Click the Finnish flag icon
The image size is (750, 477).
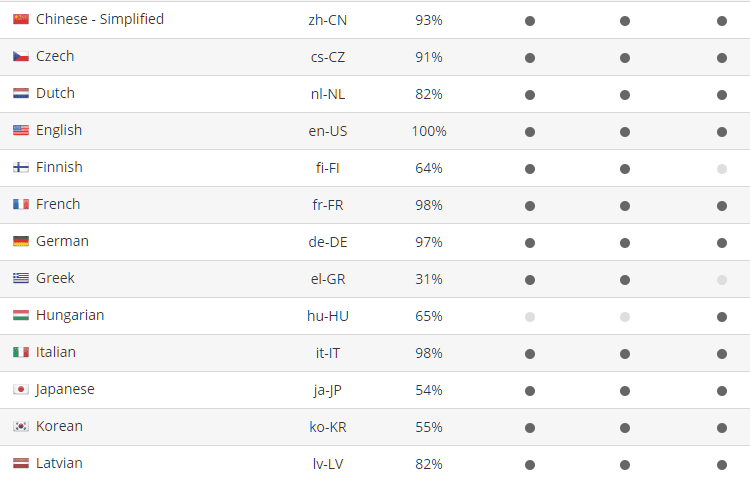pyautogui.click(x=21, y=167)
